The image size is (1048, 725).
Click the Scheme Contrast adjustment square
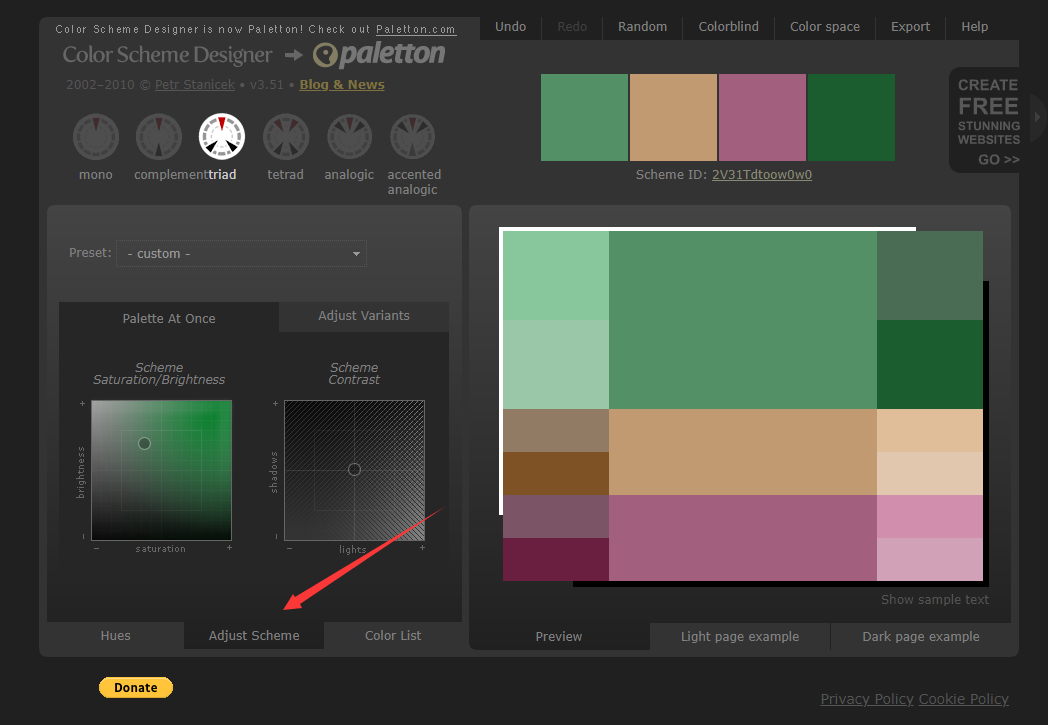tap(354, 470)
